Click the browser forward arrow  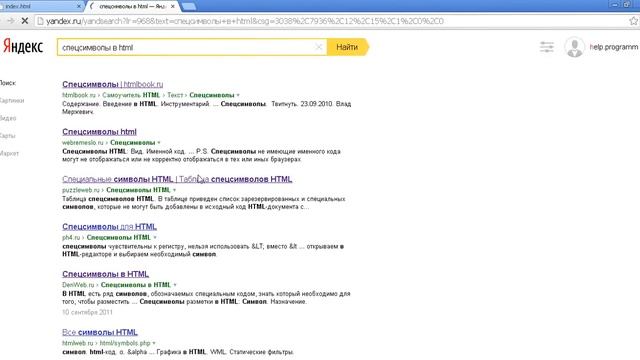pyautogui.click(x=10, y=21)
